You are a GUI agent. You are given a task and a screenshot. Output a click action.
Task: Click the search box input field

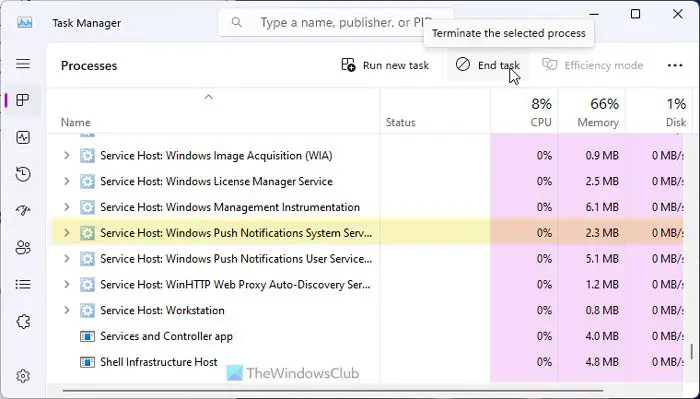tap(336, 22)
